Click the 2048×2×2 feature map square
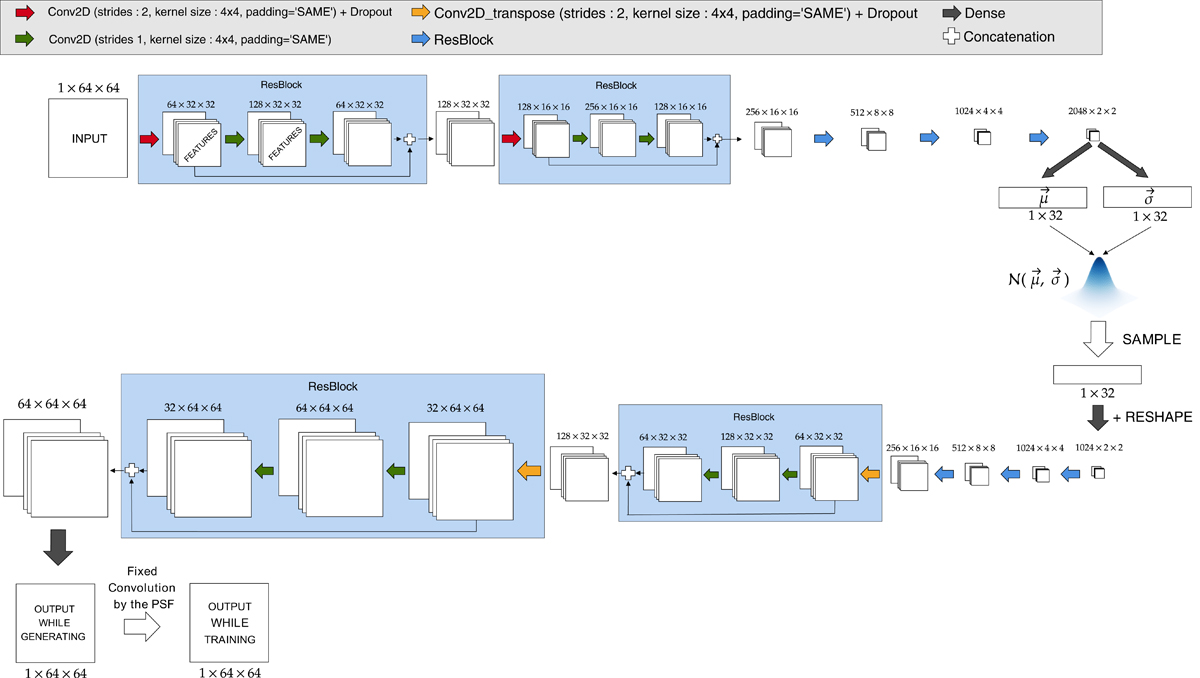The height and width of the screenshot is (678, 1200). [1093, 136]
